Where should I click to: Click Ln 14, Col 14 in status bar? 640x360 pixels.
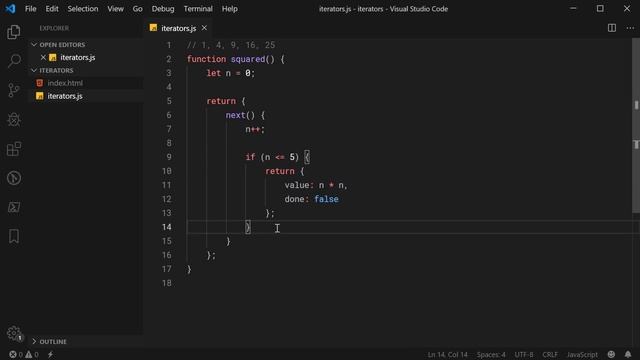pyautogui.click(x=447, y=354)
